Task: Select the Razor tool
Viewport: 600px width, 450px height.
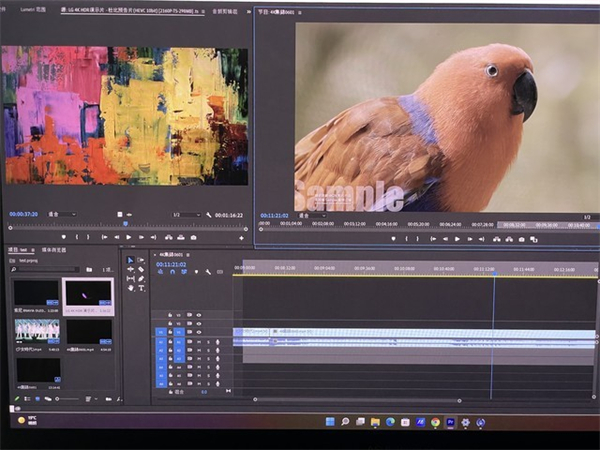Action: (141, 269)
